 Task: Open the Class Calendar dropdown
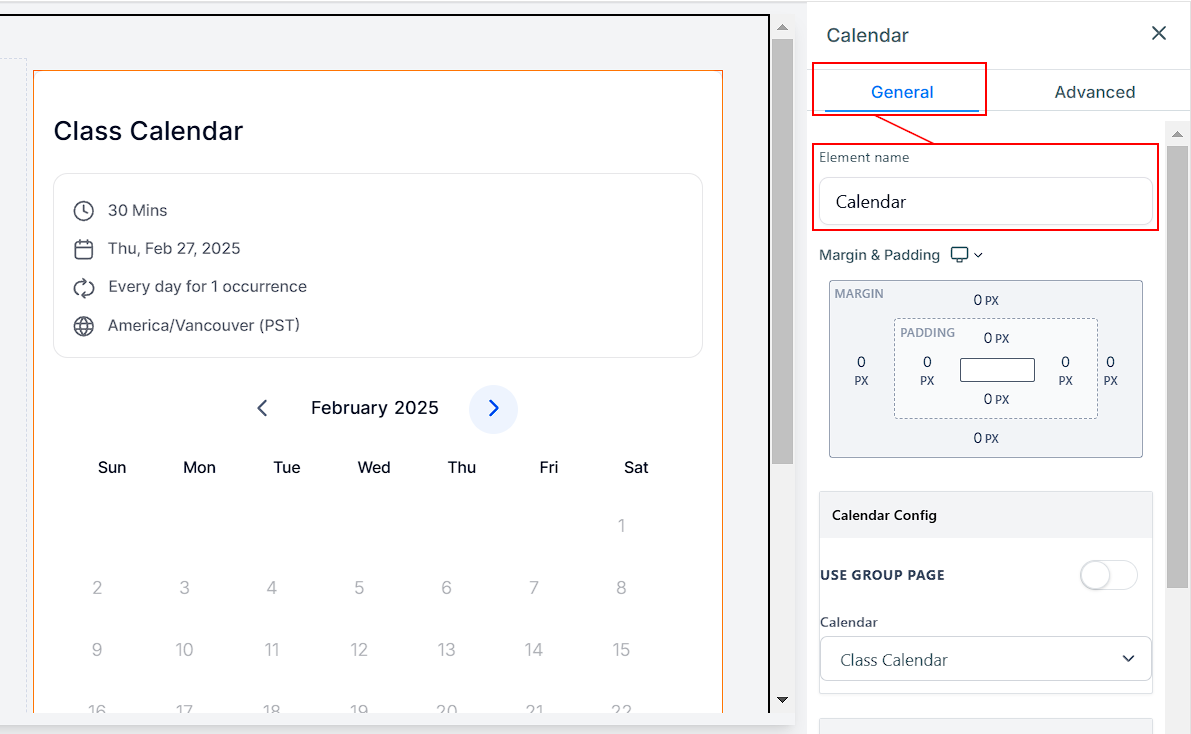click(x=985, y=660)
